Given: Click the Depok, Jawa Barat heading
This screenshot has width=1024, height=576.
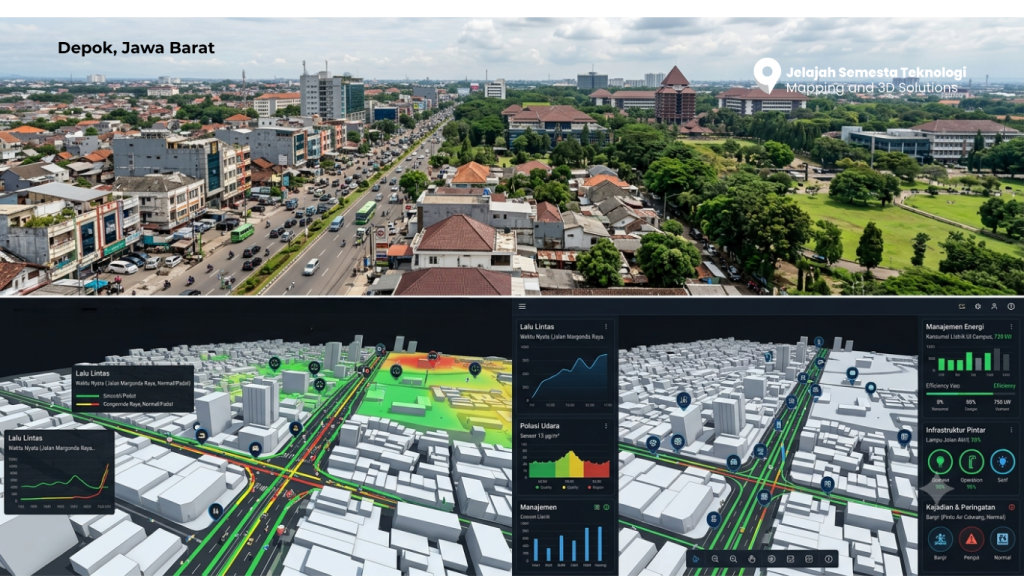Looking at the screenshot, I should (136, 48).
